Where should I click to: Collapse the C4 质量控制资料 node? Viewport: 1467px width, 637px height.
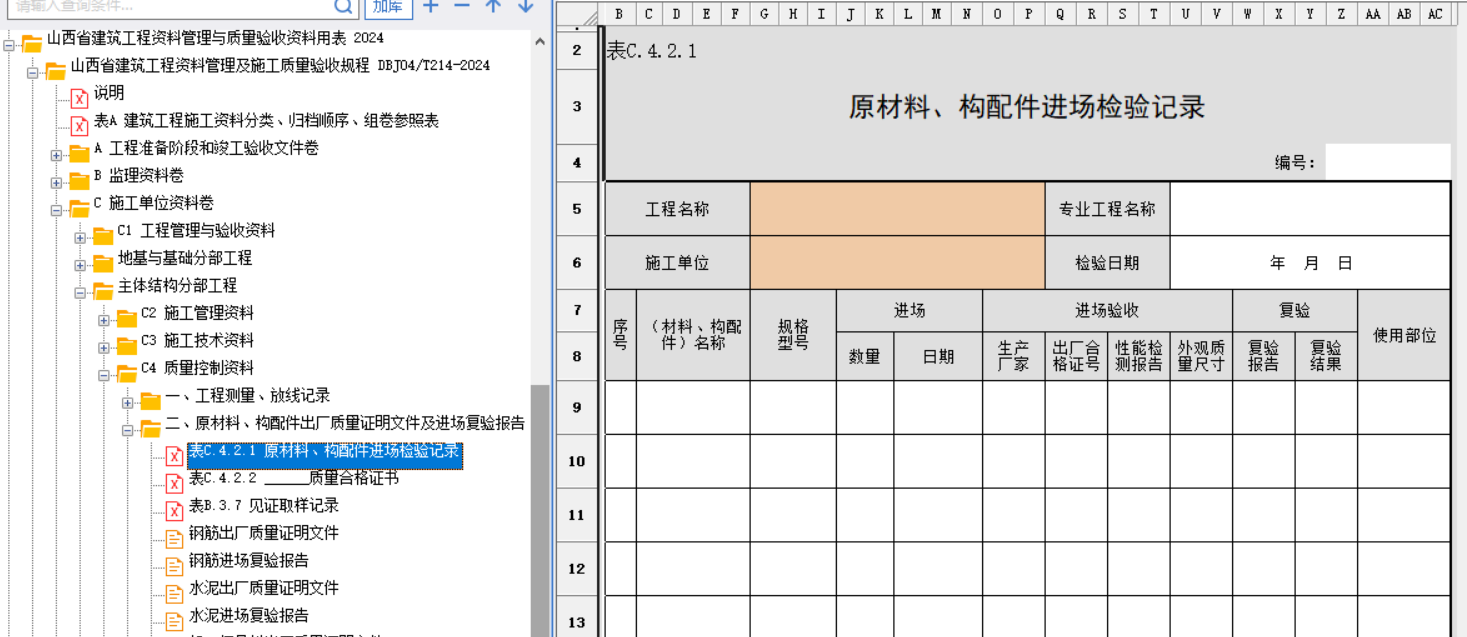104,374
